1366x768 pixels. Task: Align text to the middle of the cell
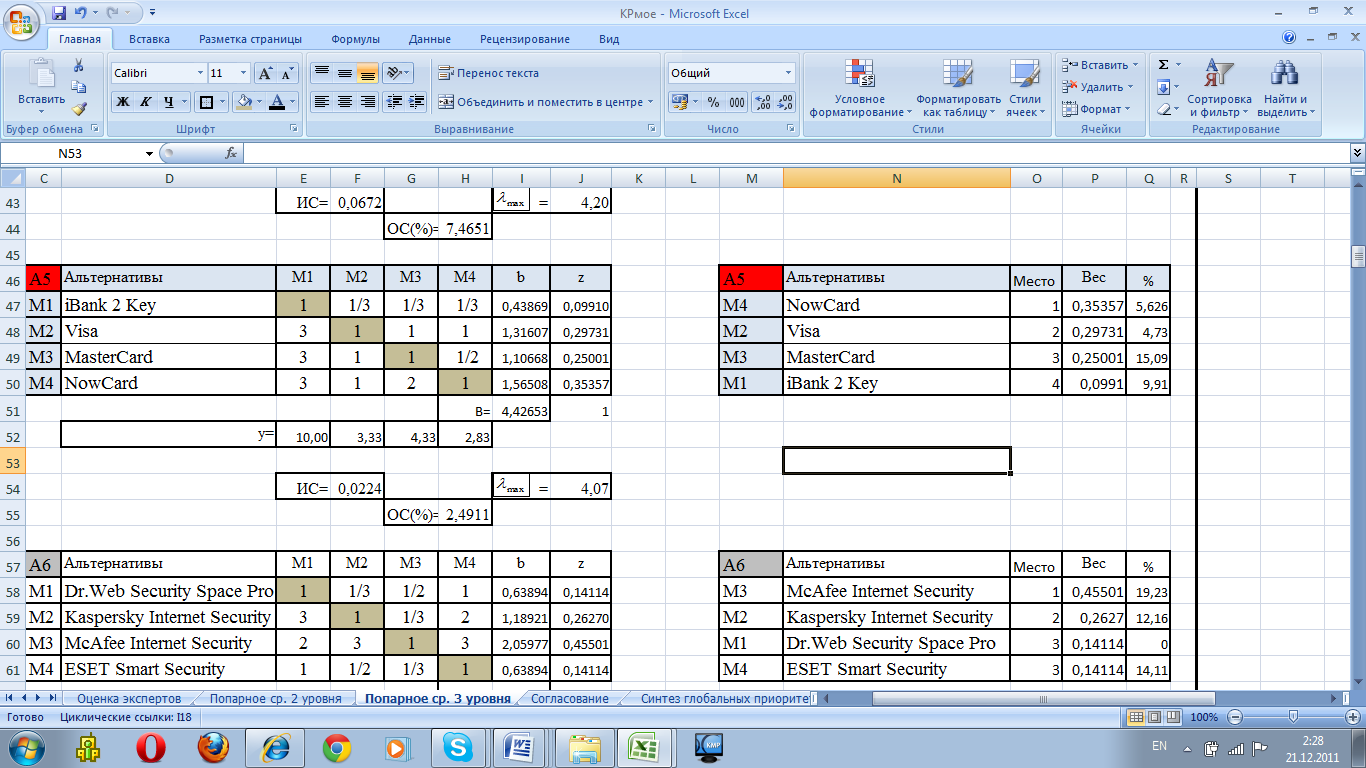point(344,73)
